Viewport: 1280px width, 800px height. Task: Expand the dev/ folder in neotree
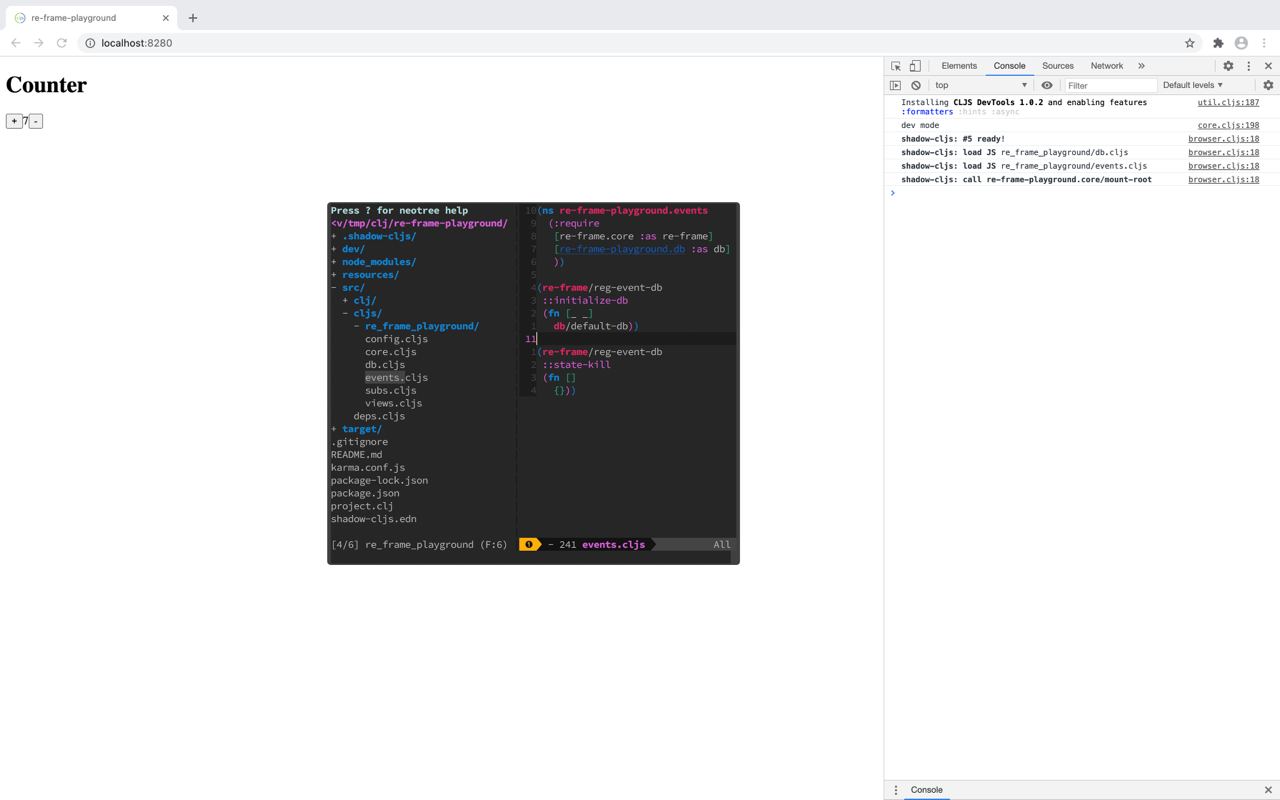tap(348, 249)
